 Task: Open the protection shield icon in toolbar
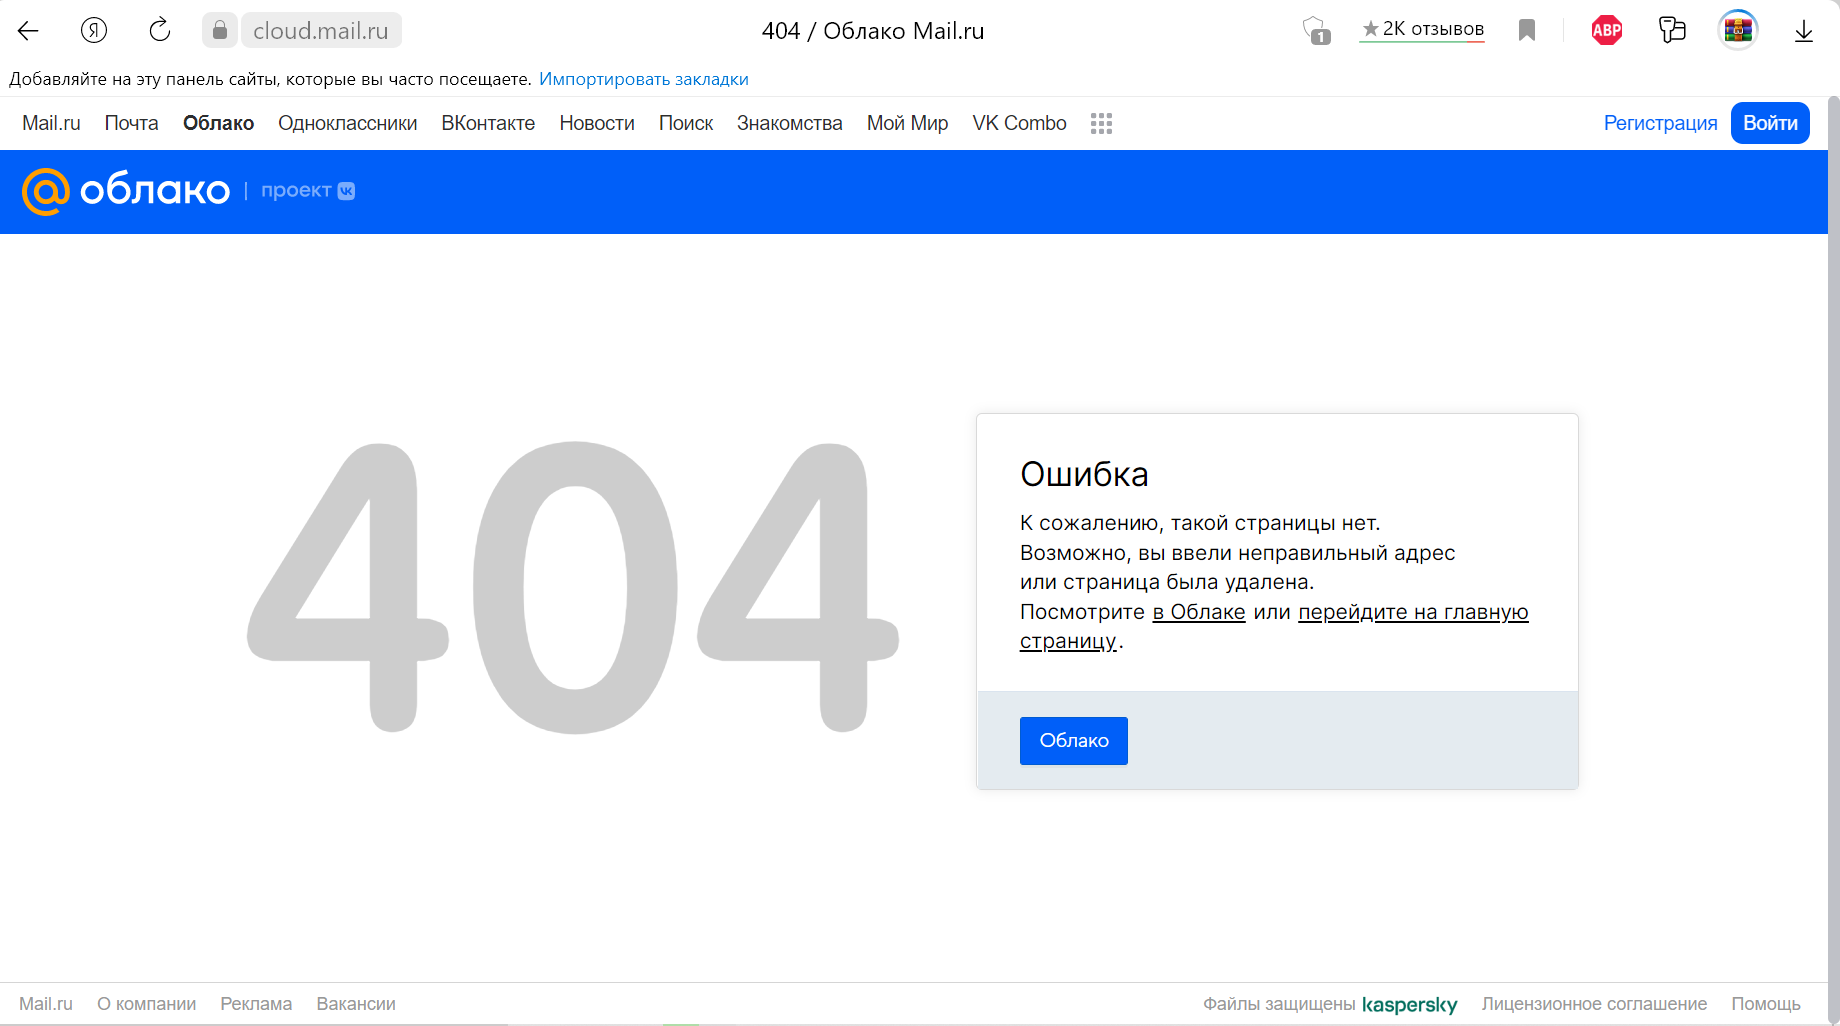pyautogui.click(x=1316, y=31)
